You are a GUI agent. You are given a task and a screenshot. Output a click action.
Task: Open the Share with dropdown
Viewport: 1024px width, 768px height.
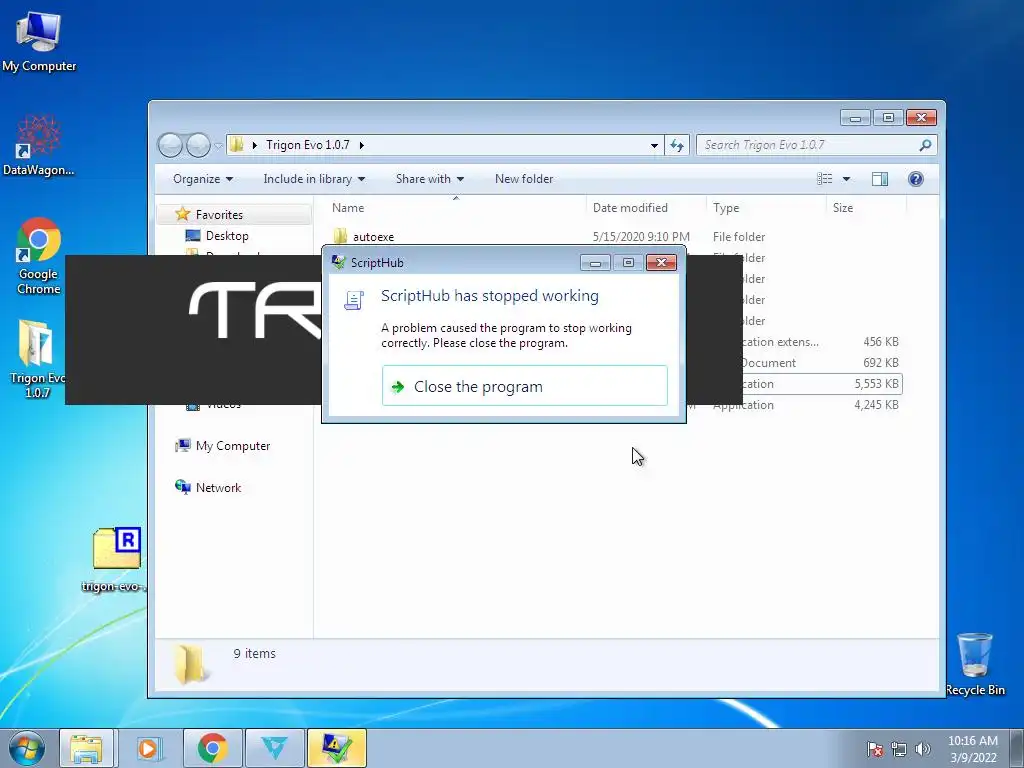430,179
